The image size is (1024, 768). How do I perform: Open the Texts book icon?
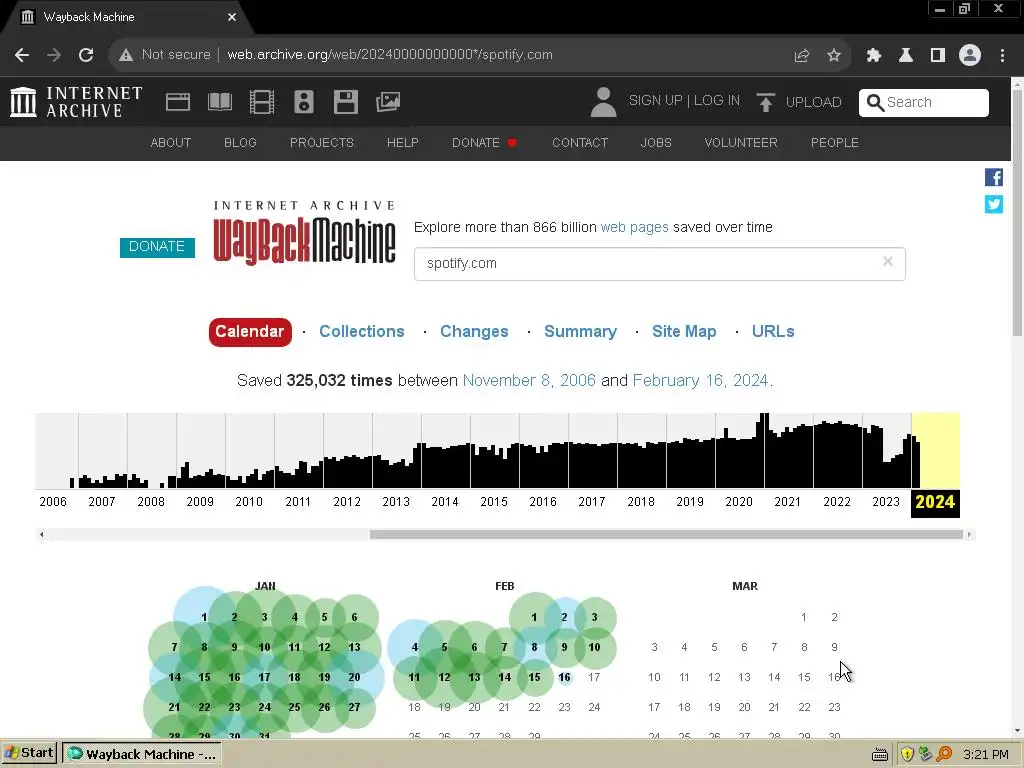click(219, 102)
